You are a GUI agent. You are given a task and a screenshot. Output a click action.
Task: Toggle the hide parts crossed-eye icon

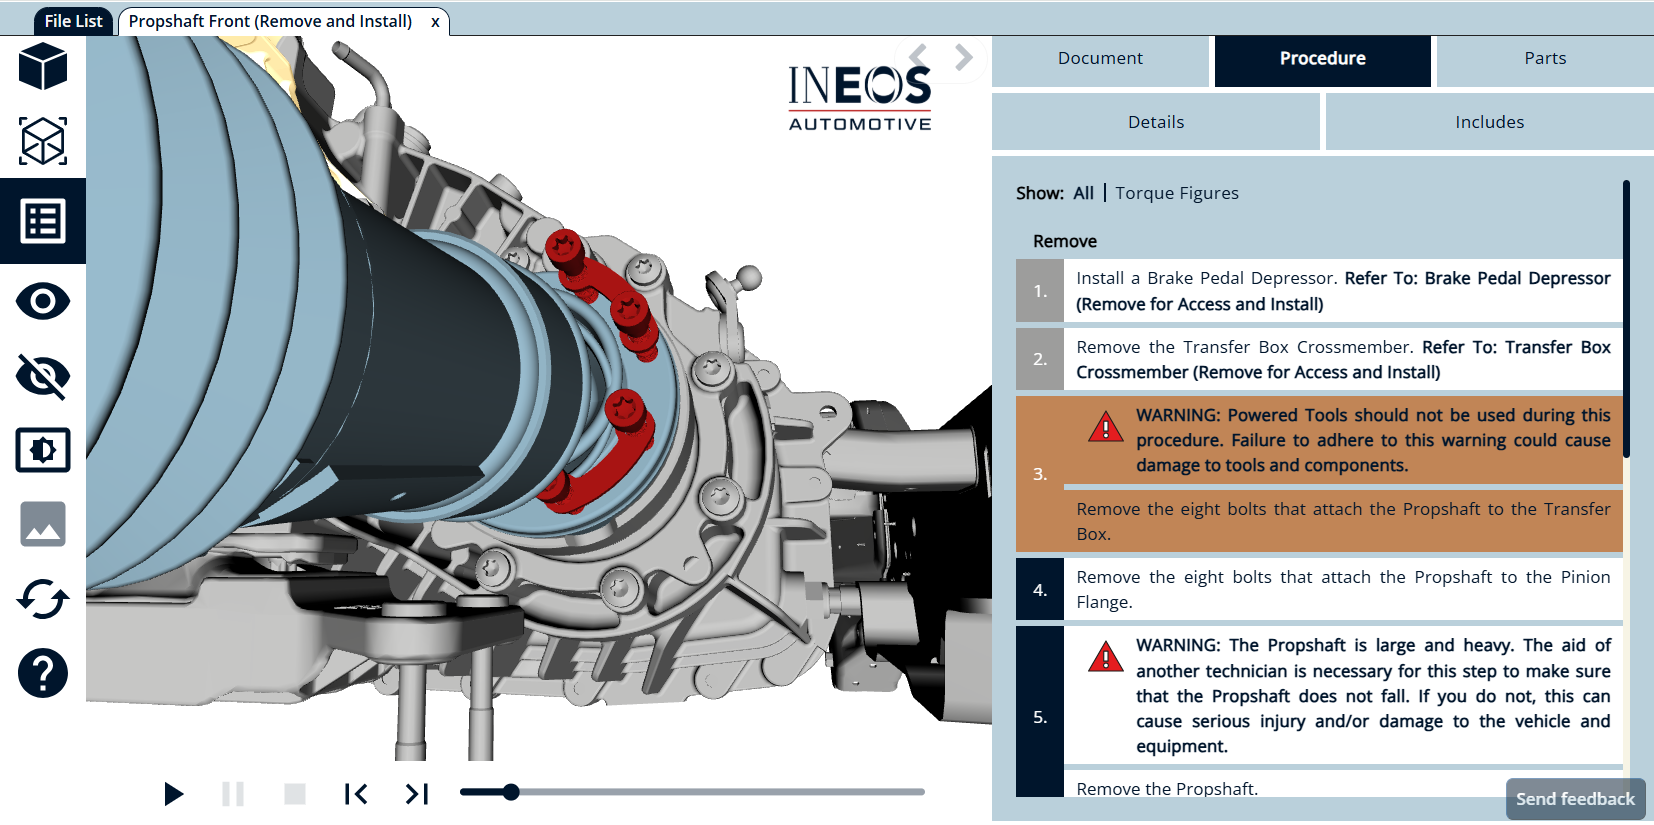[43, 376]
